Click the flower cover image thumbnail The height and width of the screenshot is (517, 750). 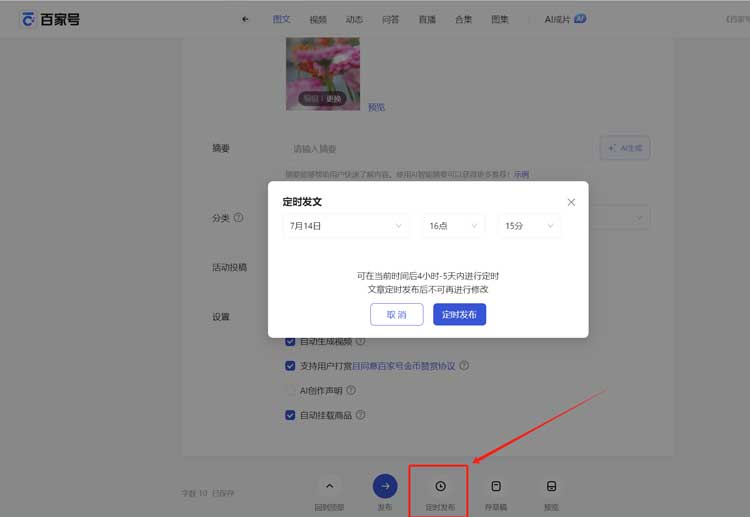323,74
